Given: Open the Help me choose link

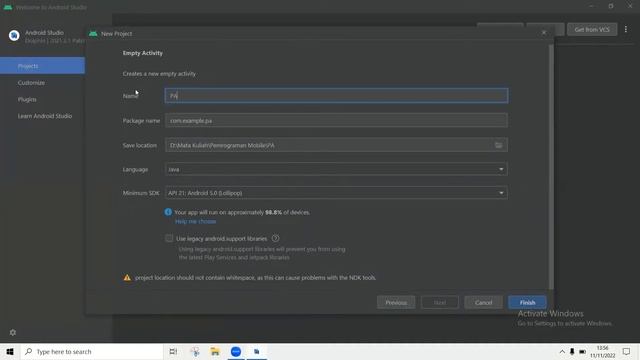Looking at the screenshot, I should pos(196,221).
